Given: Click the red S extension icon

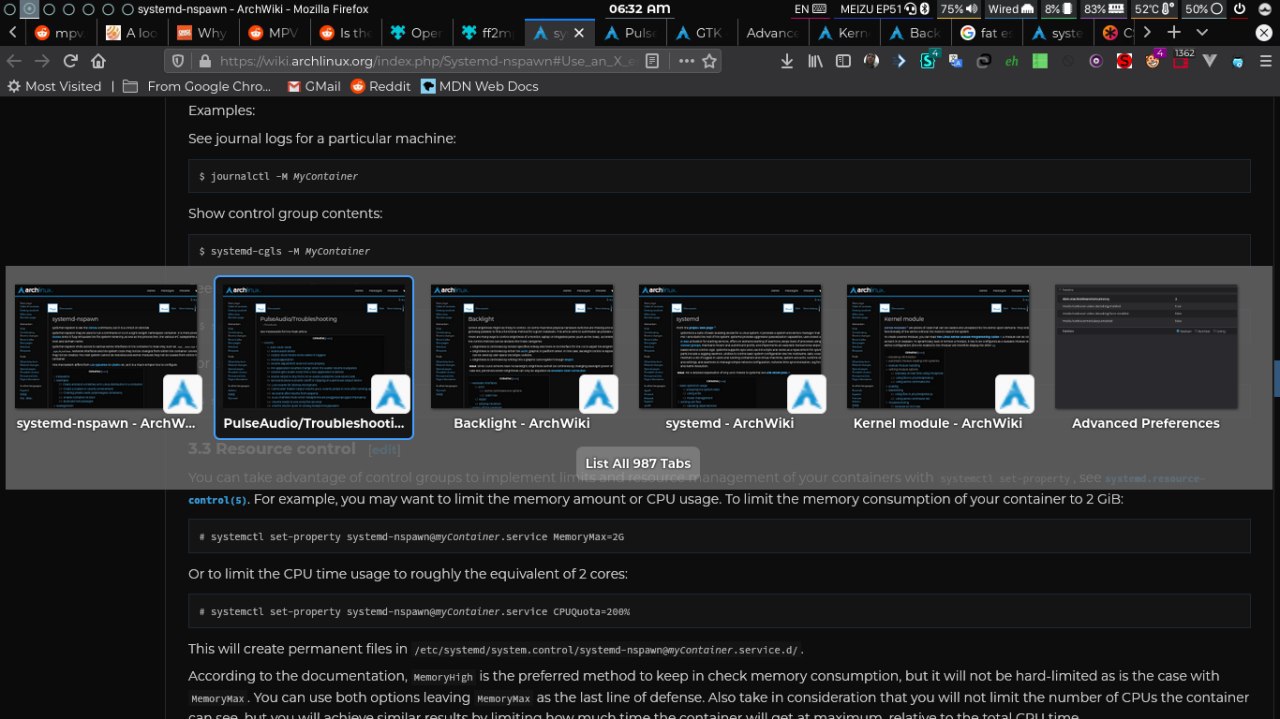Looking at the screenshot, I should [1125, 61].
